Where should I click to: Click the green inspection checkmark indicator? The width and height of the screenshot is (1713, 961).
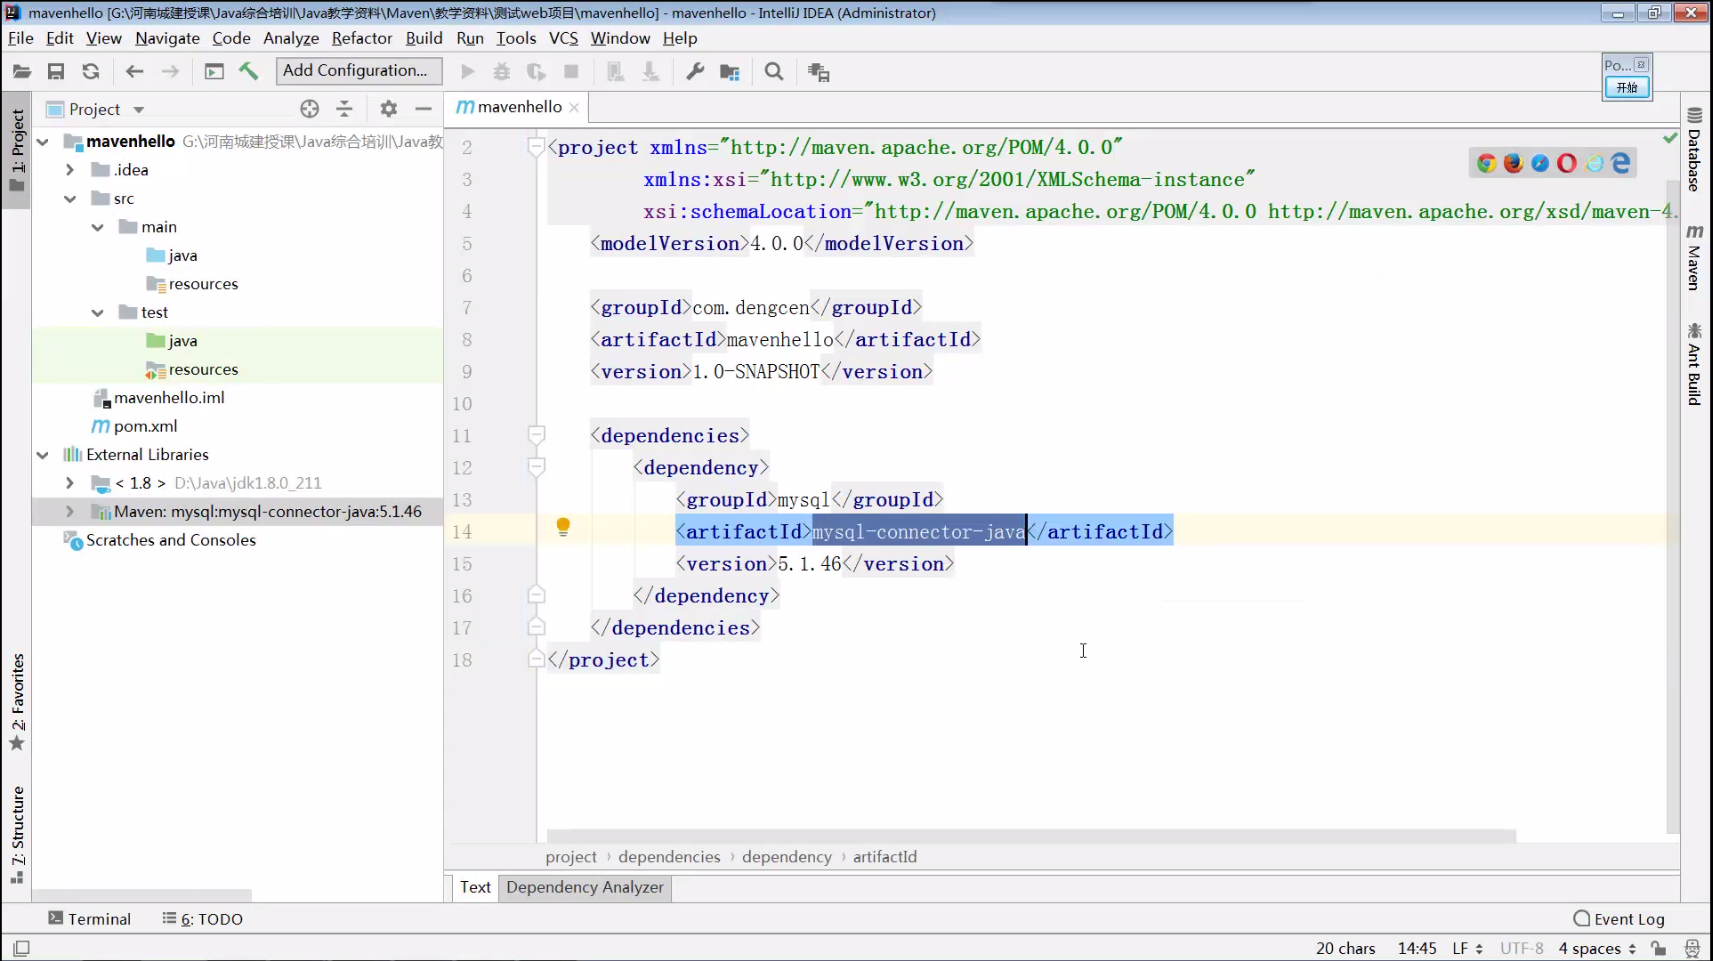pyautogui.click(x=1670, y=138)
